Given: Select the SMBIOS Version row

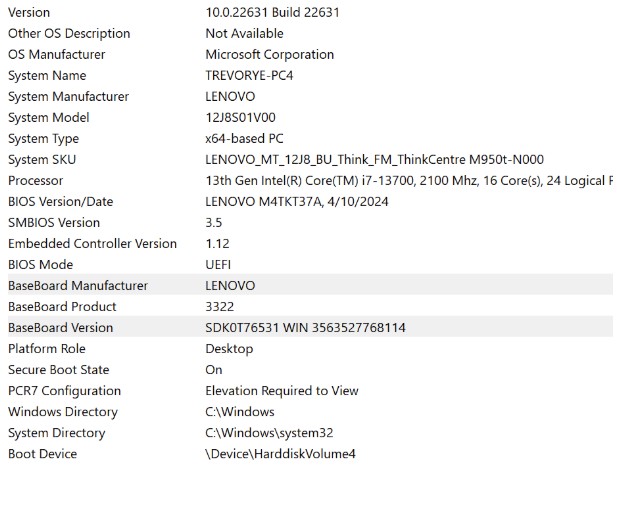Looking at the screenshot, I should click(54, 222).
